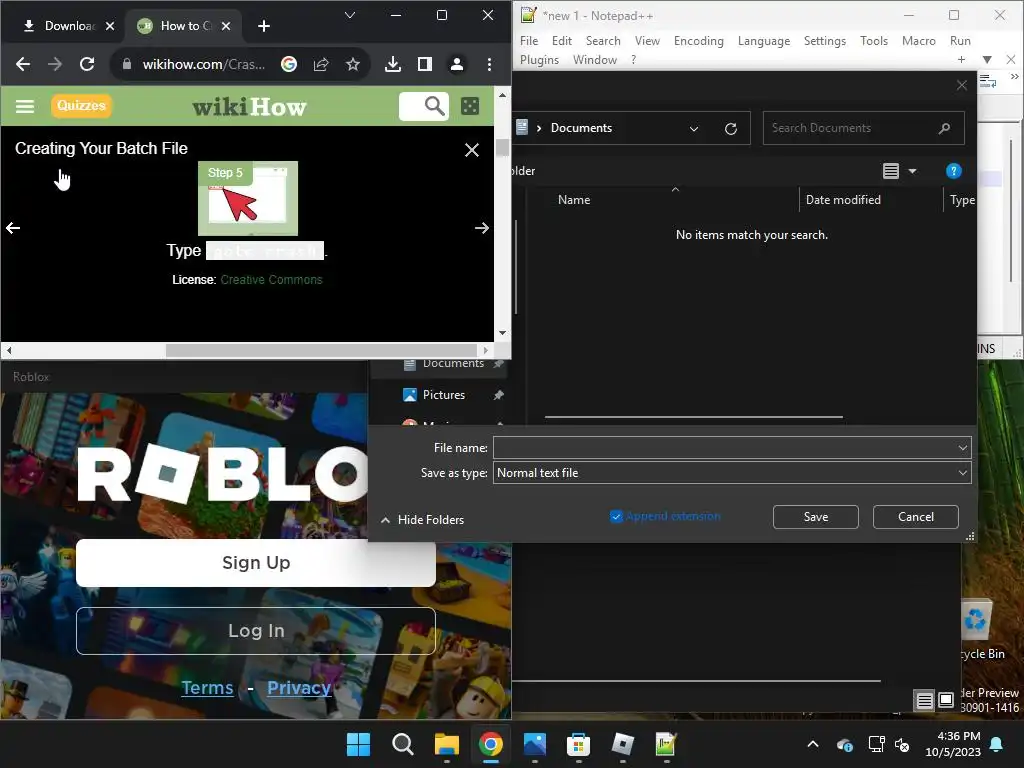Open Notepad++ Edit menu
1024x768 pixels.
click(562, 40)
